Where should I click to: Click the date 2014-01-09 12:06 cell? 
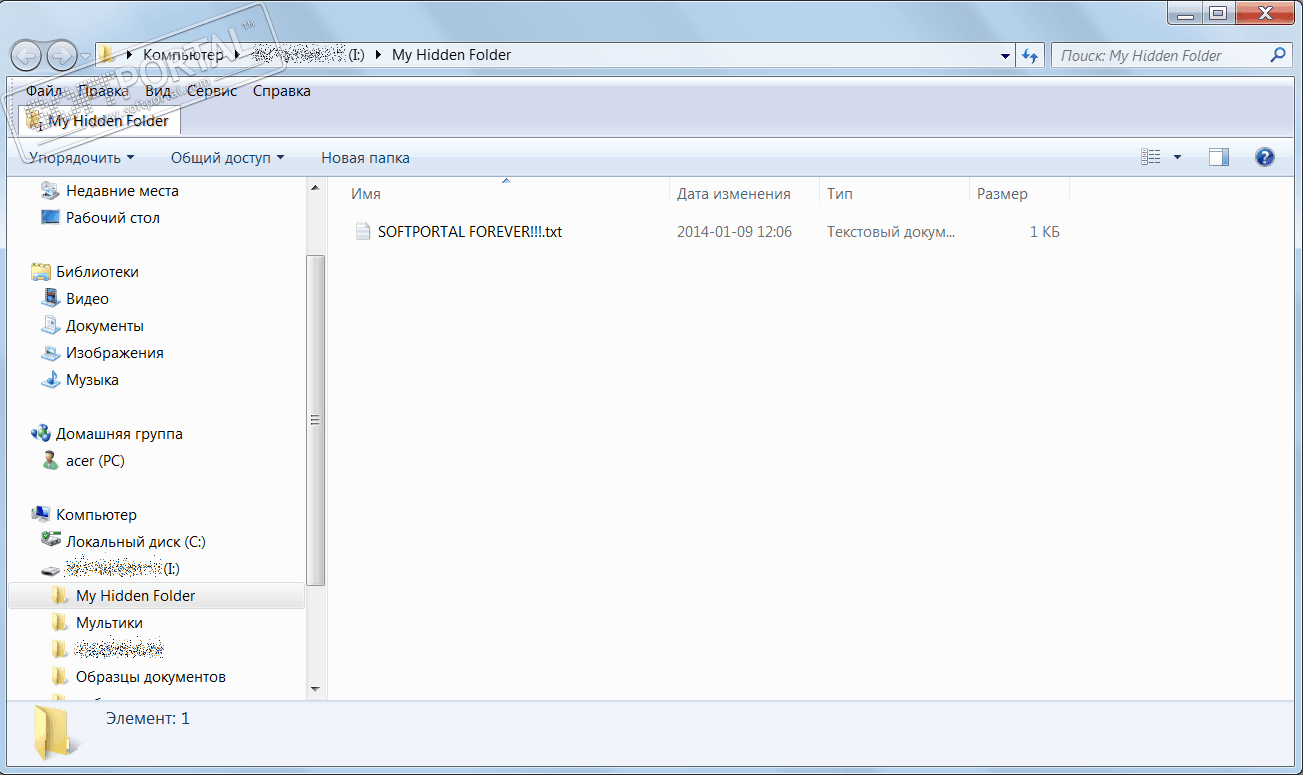(734, 232)
